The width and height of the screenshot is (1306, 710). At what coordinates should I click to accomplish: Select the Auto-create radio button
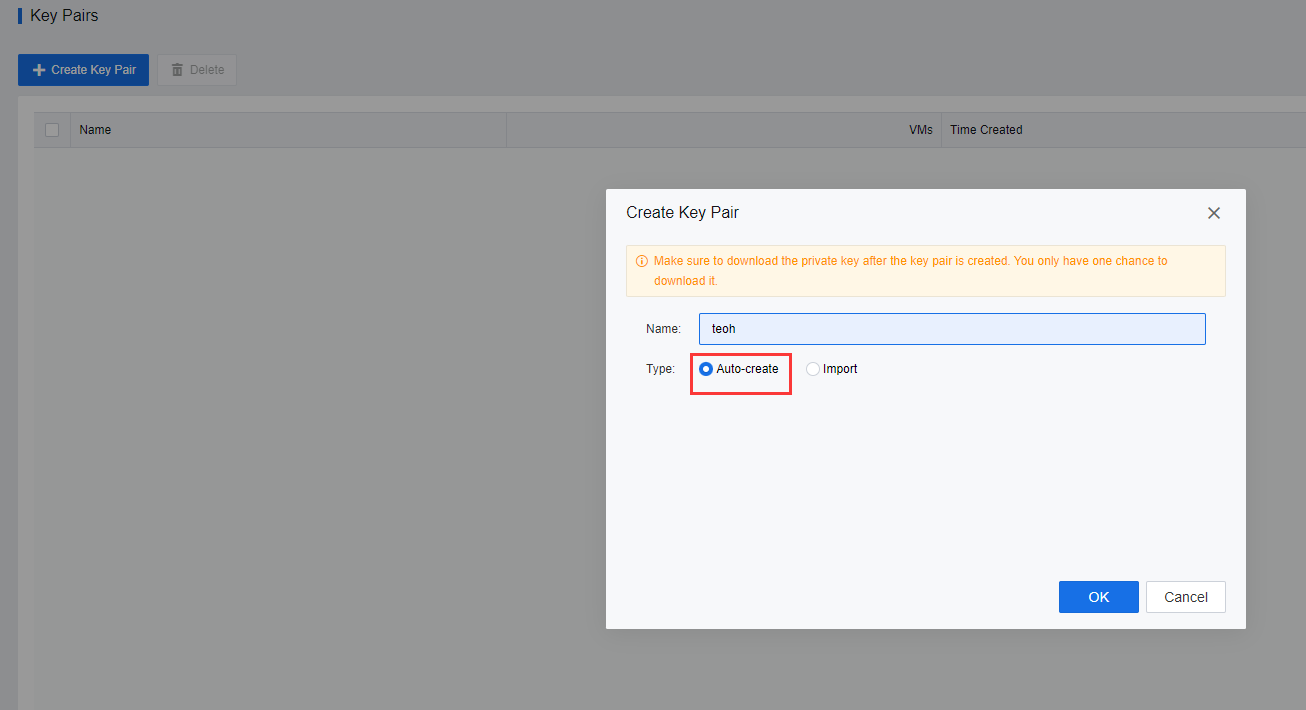706,369
